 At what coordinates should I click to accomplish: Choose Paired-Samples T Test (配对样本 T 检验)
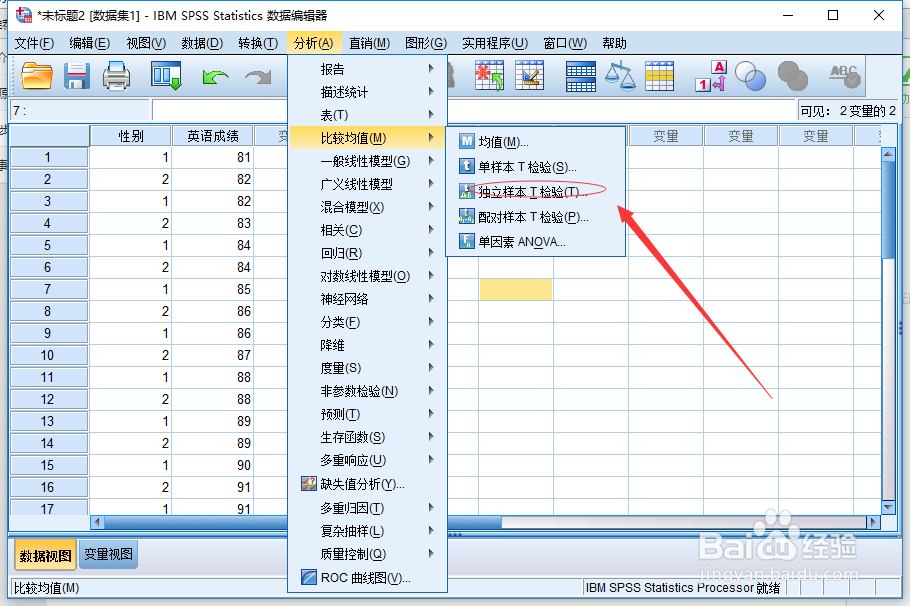point(536,217)
